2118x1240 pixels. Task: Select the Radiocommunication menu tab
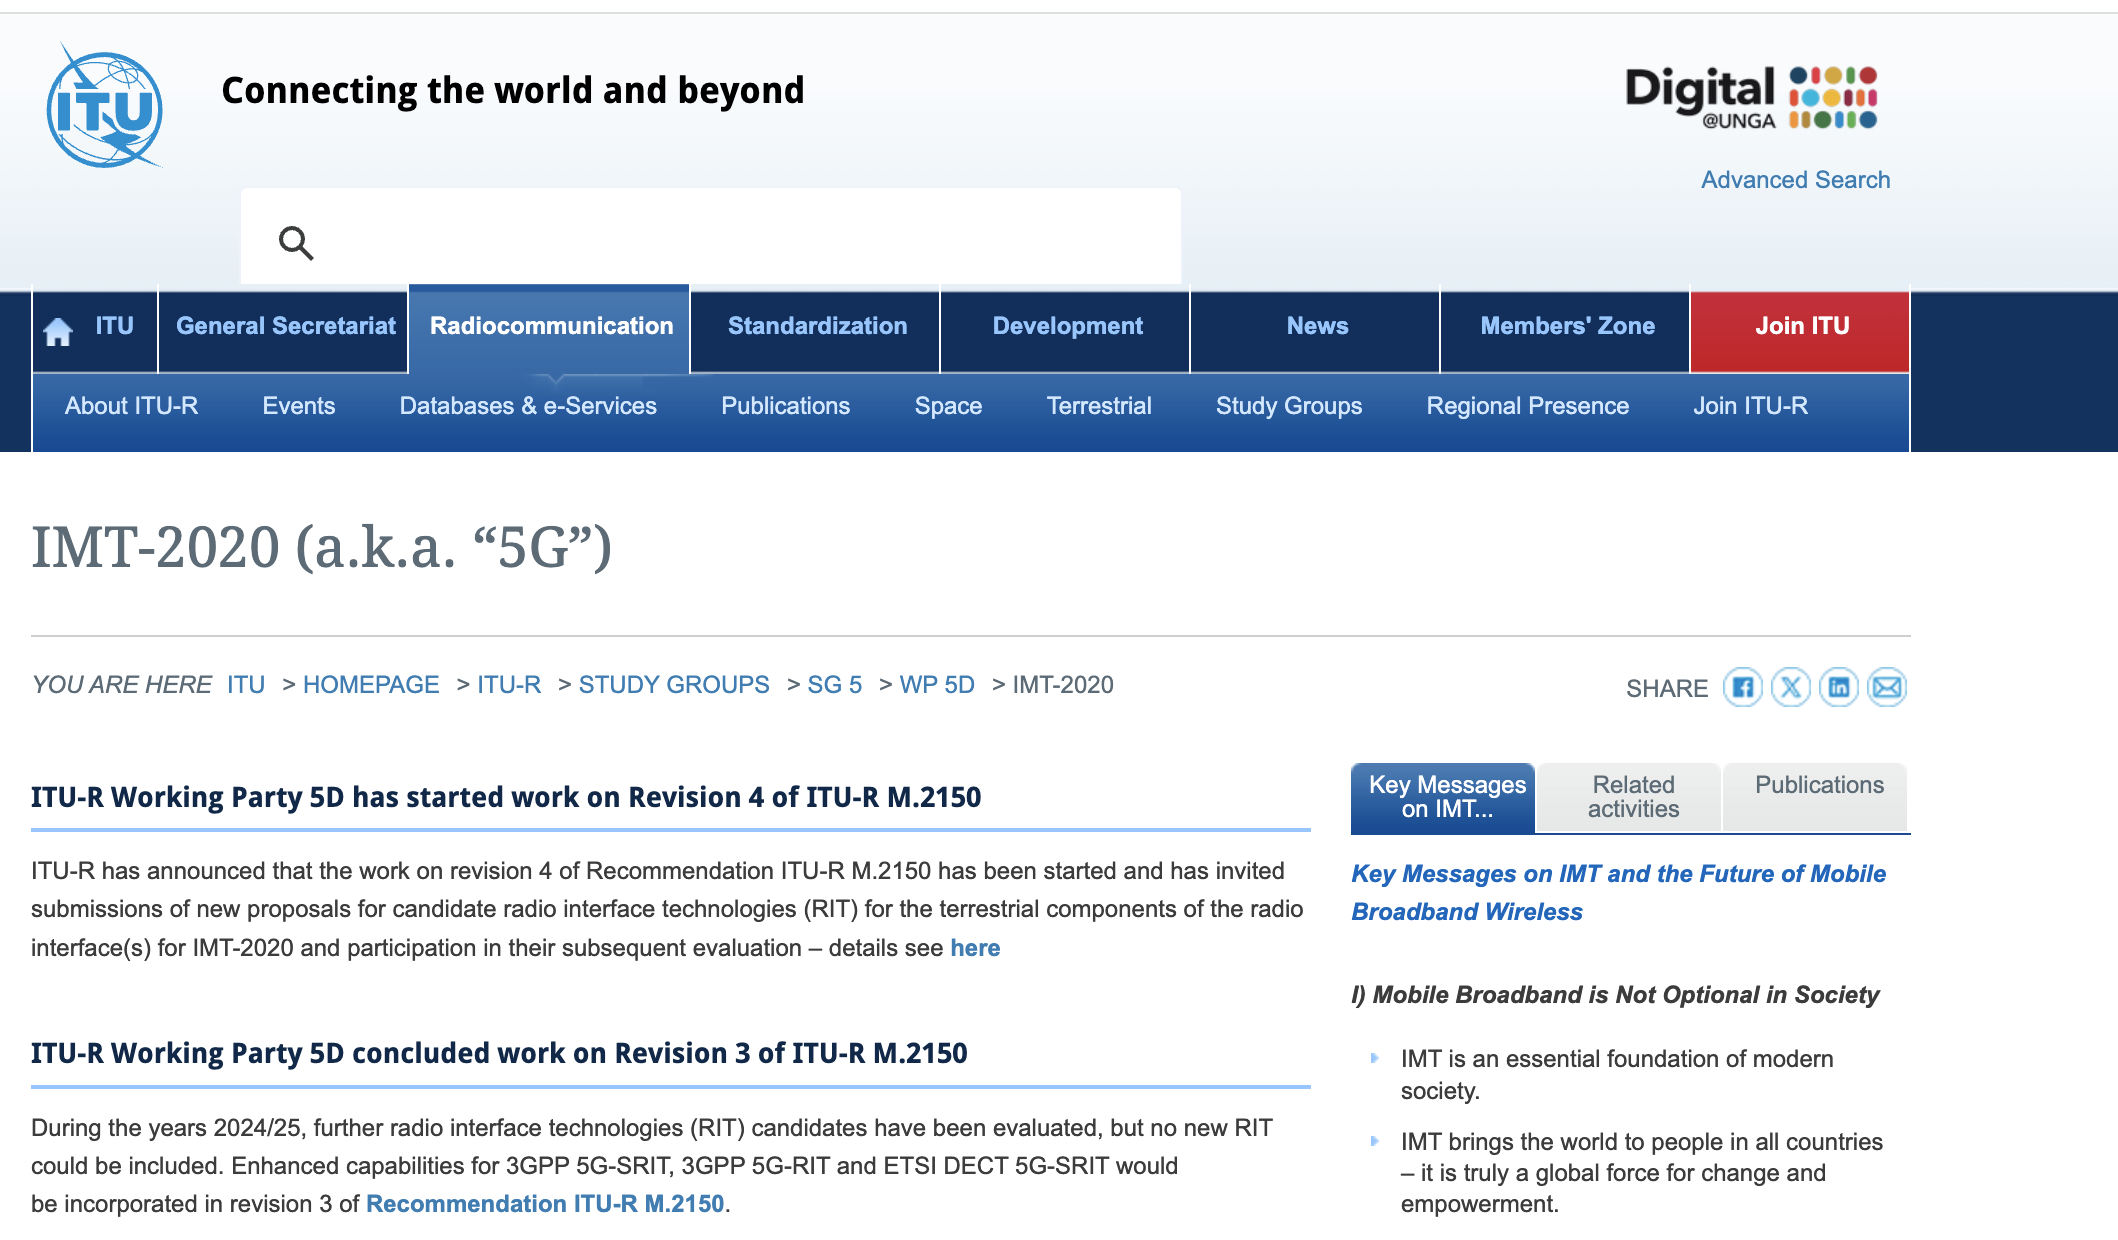(x=550, y=326)
